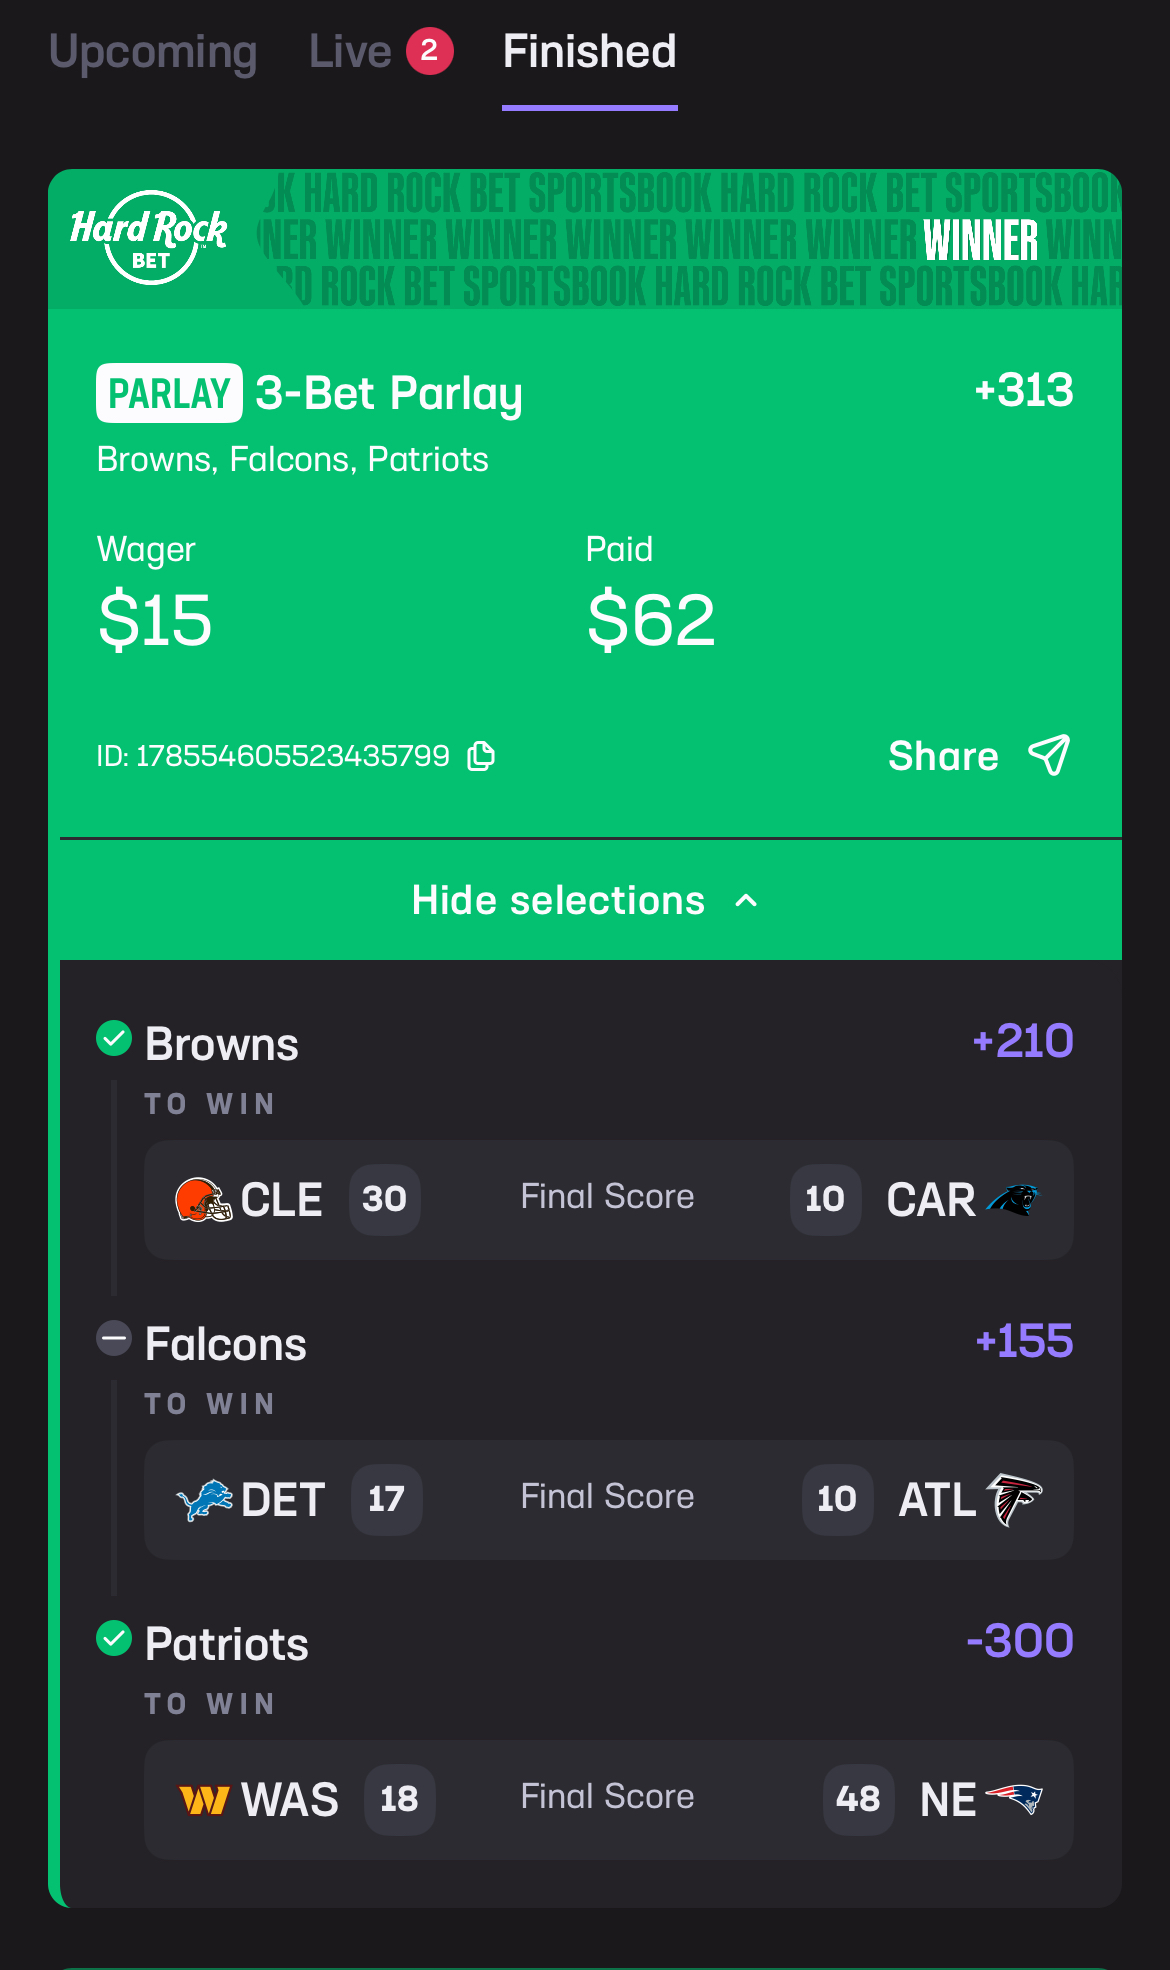Screen dimensions: 1170x1970
Task: Open the DET vs ATL final score card
Action: [x=609, y=1500]
